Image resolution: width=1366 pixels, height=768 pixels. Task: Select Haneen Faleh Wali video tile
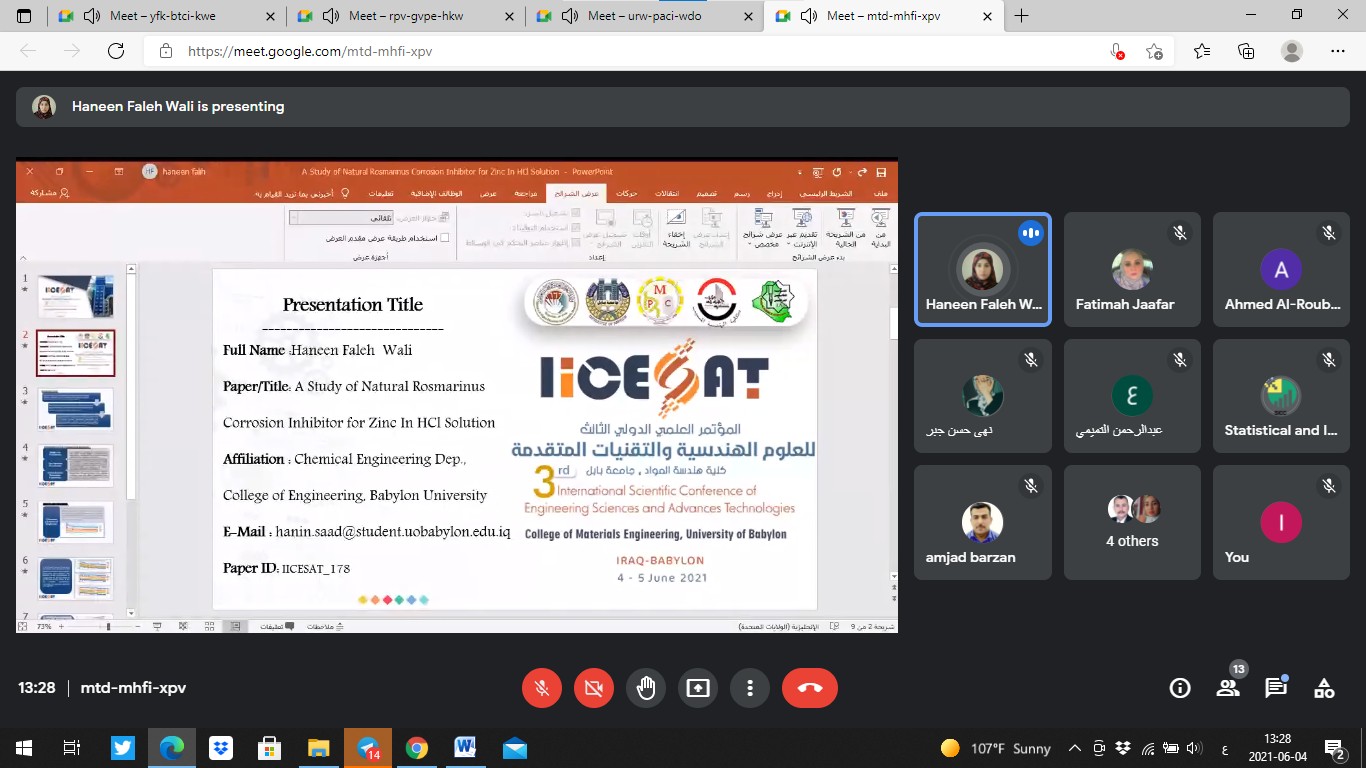[982, 270]
